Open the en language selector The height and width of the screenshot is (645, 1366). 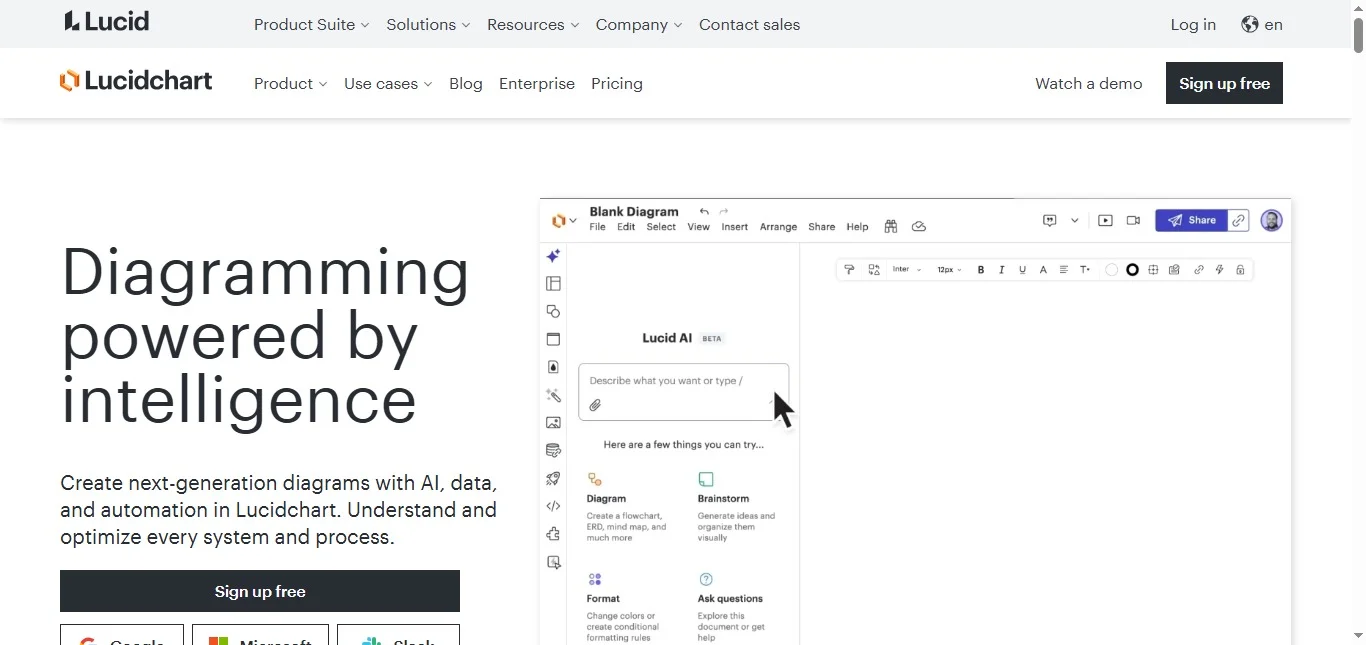pos(1262,25)
